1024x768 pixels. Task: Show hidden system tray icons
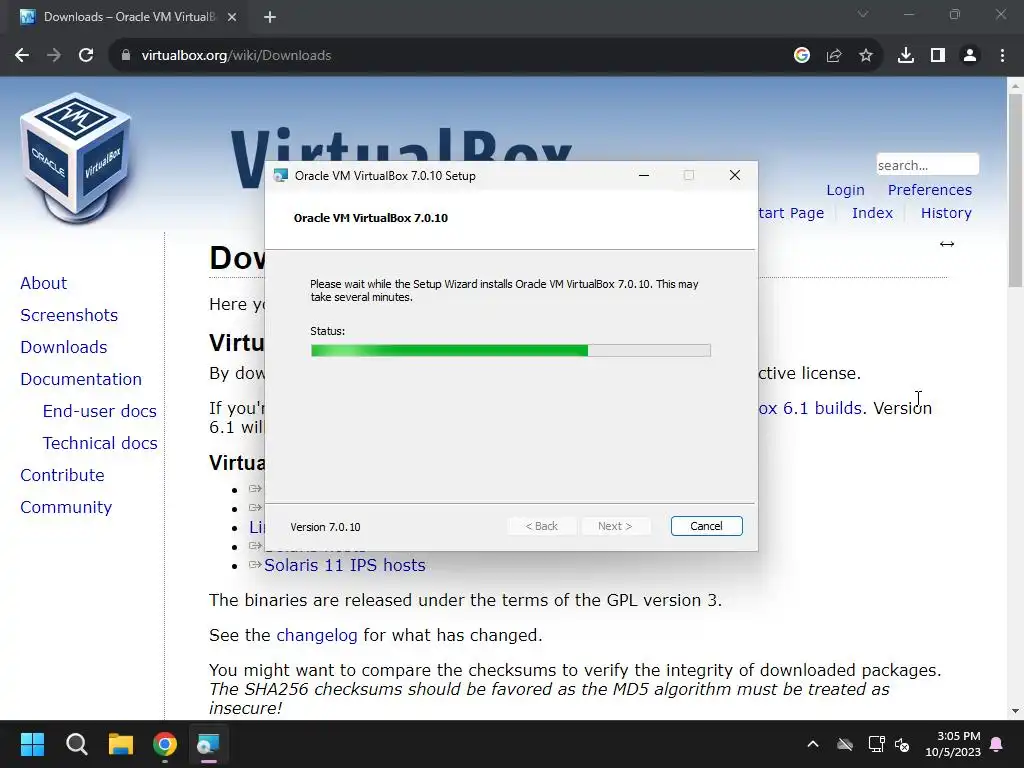click(x=812, y=744)
